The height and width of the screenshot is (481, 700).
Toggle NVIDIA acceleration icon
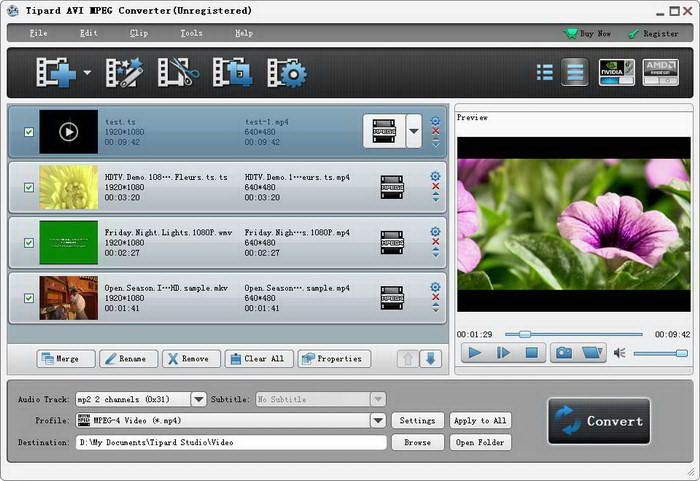pyautogui.click(x=616, y=72)
